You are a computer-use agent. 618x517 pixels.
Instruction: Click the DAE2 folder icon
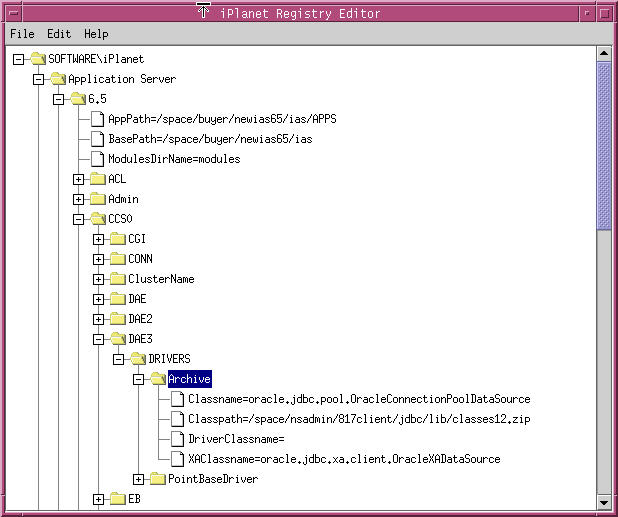coord(118,319)
